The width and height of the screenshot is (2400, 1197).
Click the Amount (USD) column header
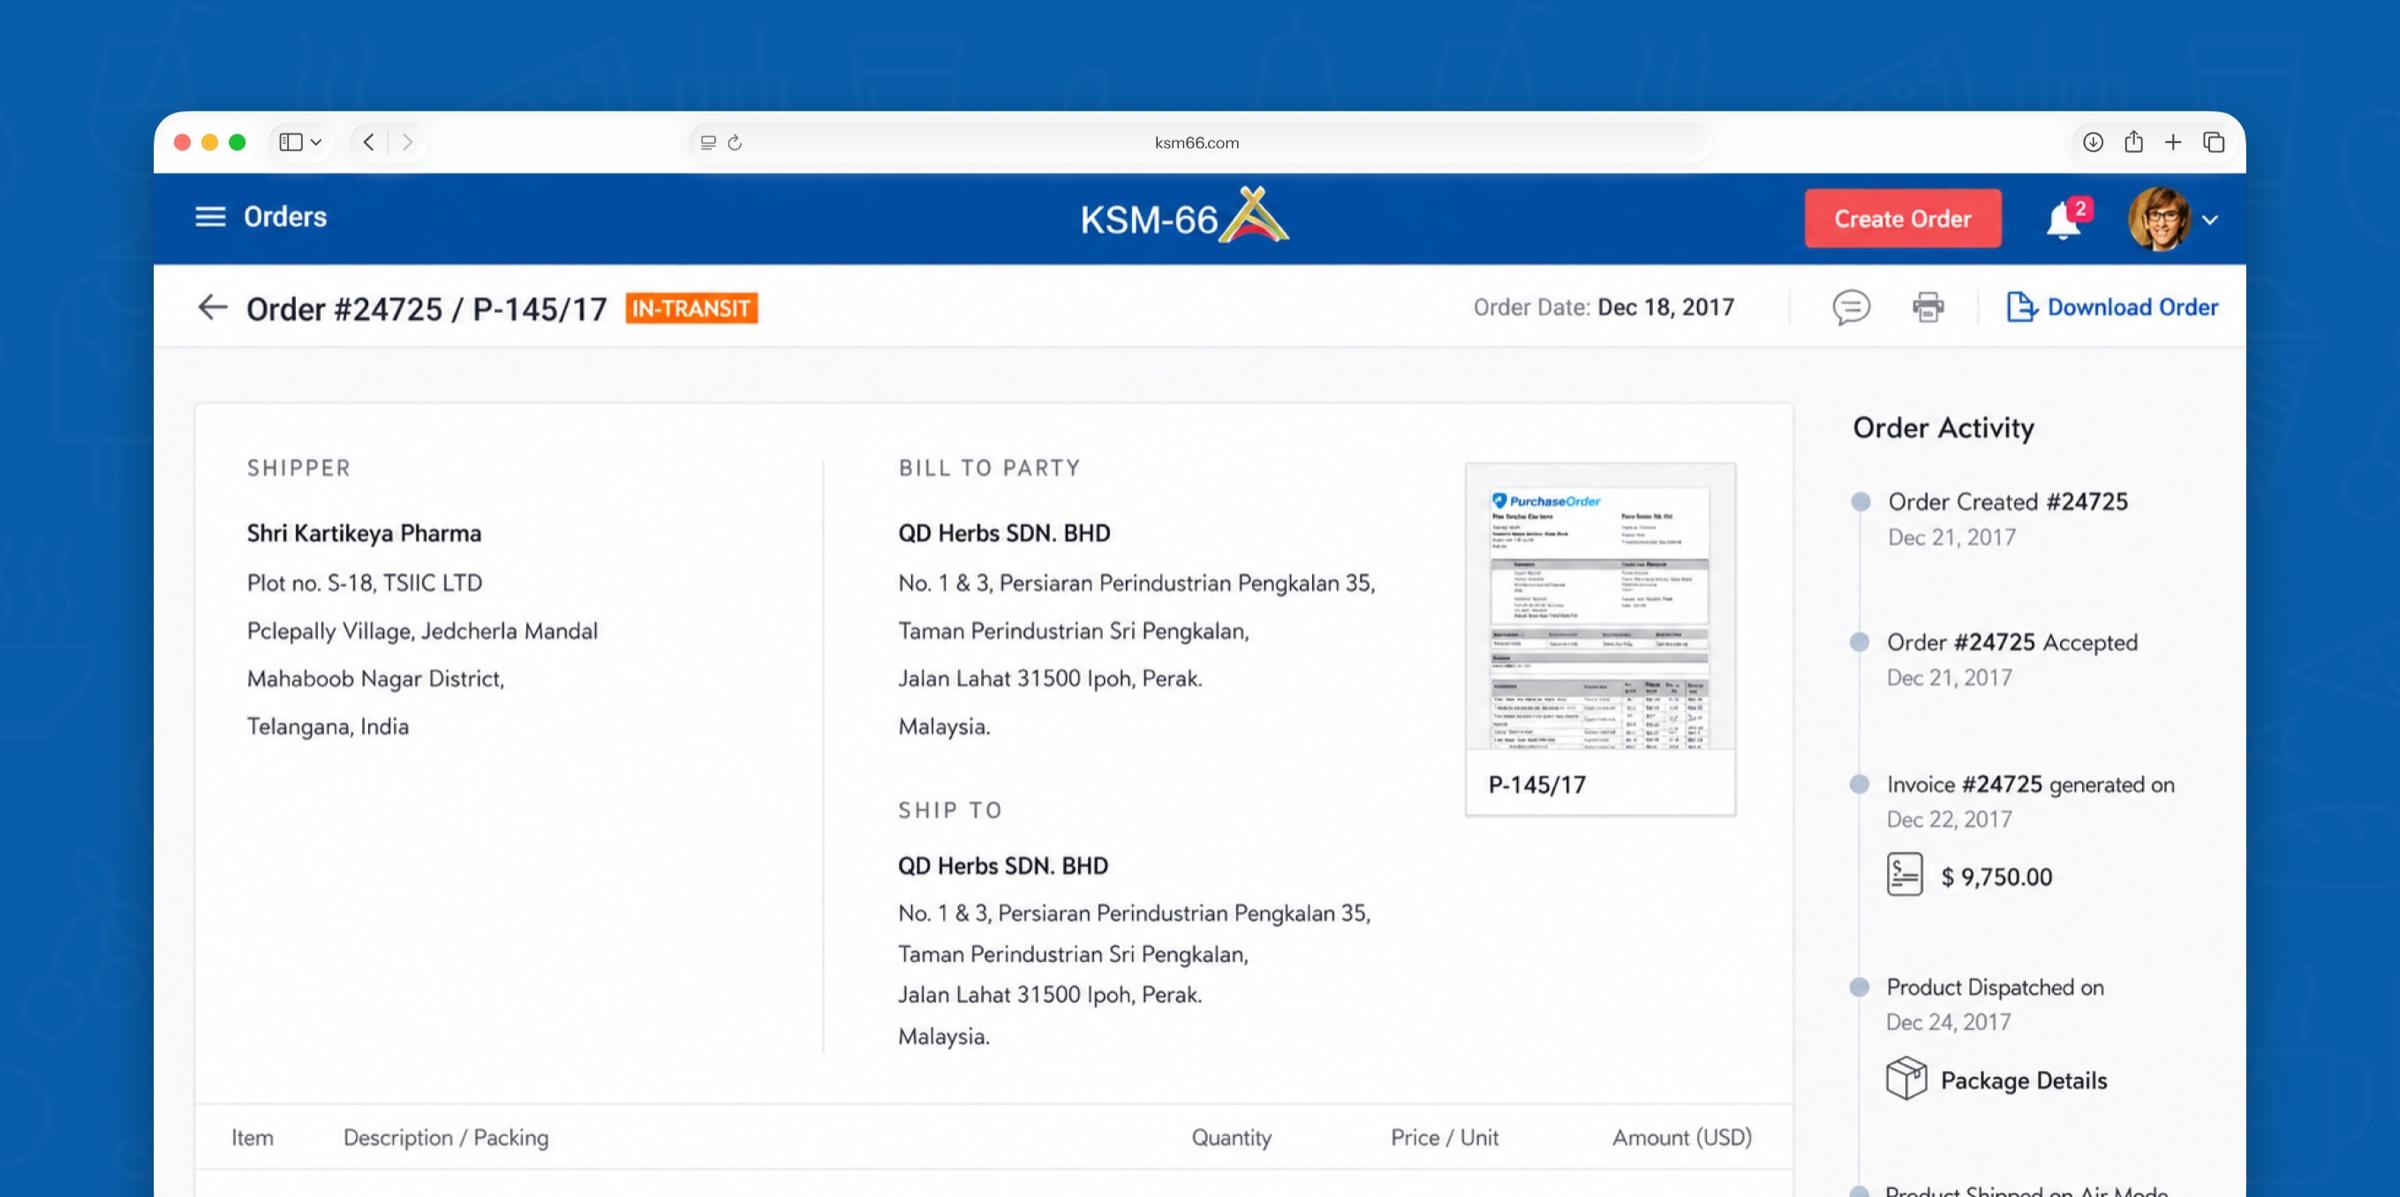click(x=1682, y=1137)
